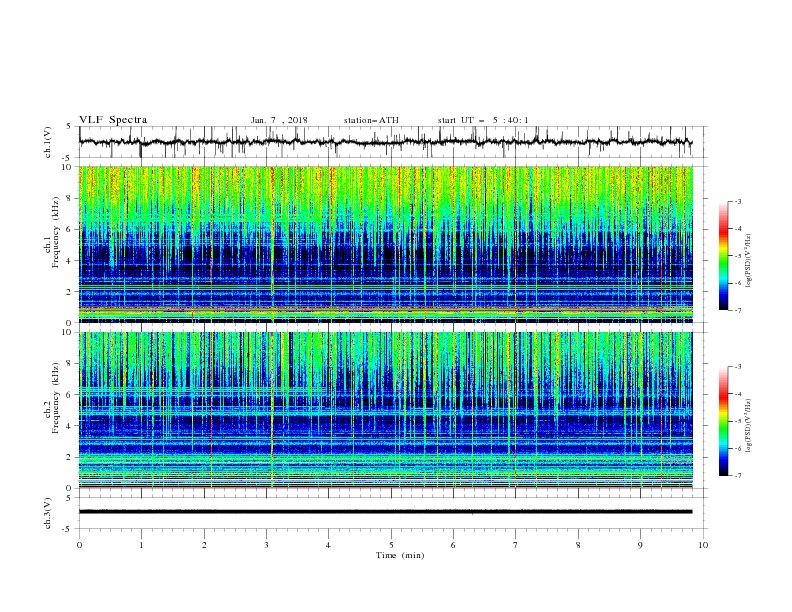Click the "-7" label on ch.2 colorbar

(x=737, y=475)
